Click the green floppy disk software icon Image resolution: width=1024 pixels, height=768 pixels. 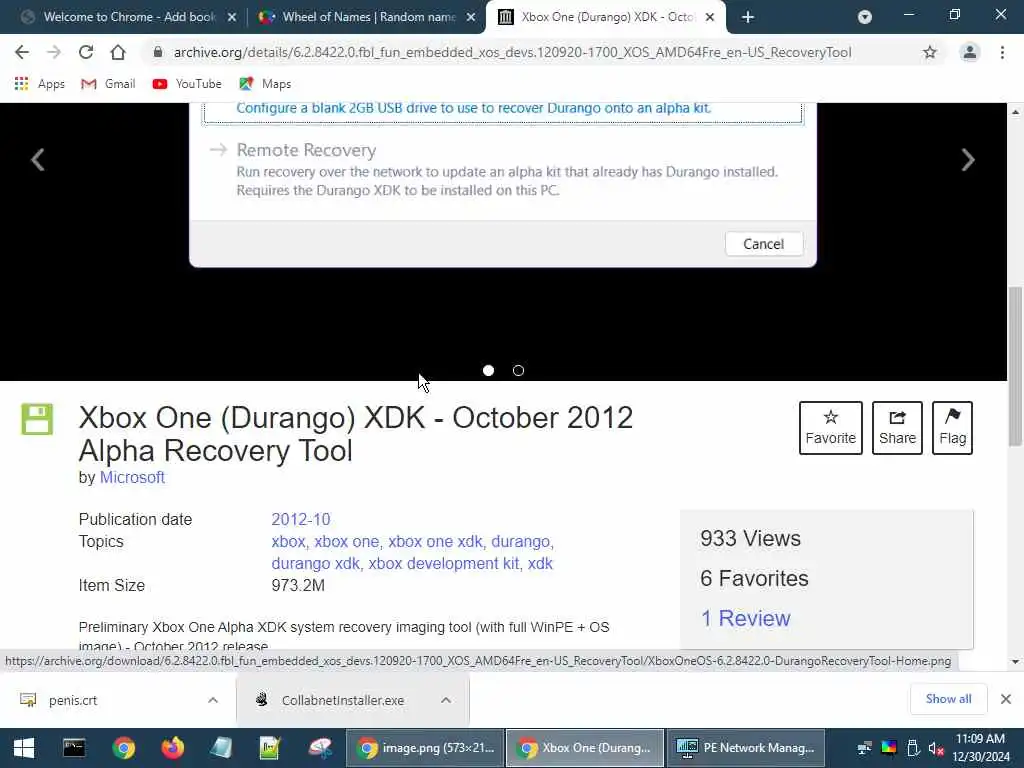(37, 419)
